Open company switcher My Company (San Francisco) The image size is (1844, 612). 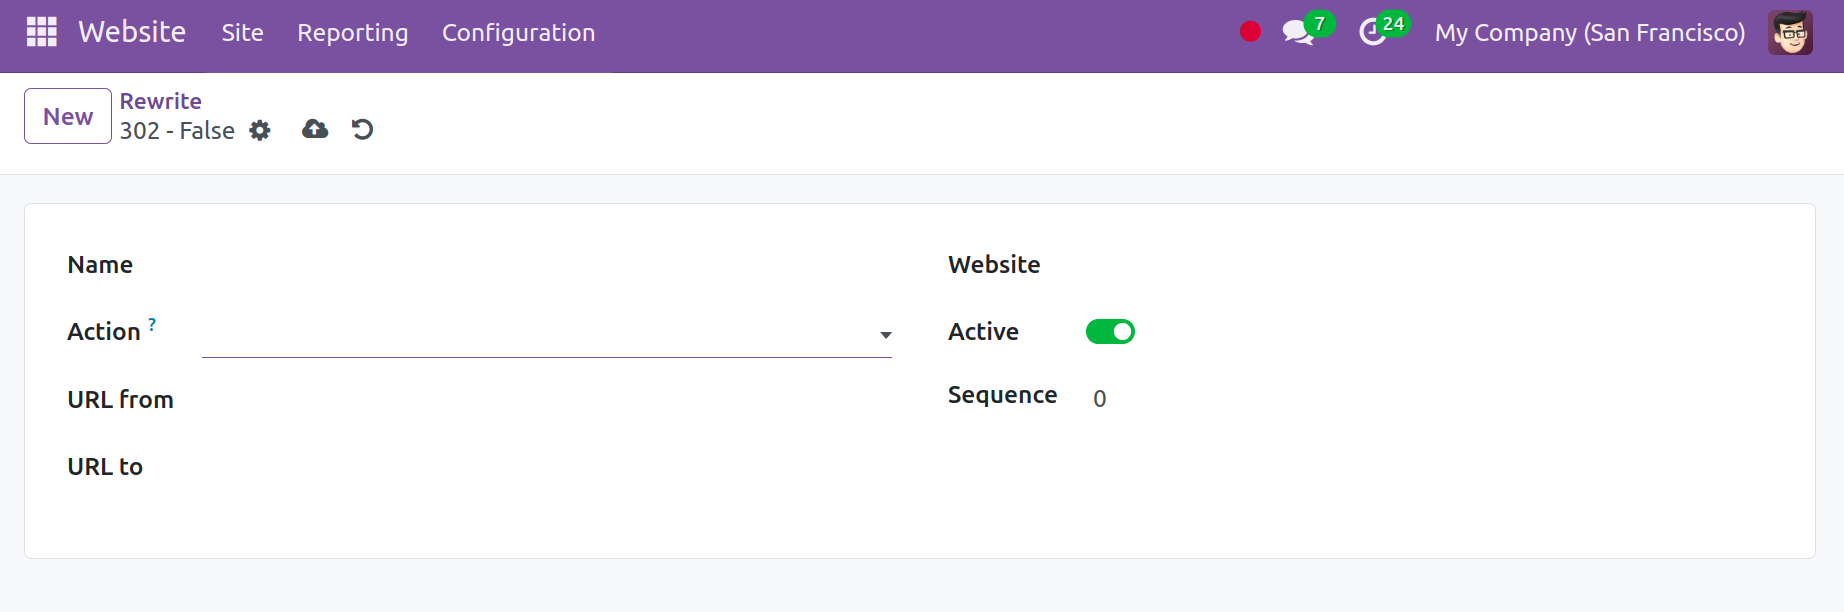[1589, 32]
